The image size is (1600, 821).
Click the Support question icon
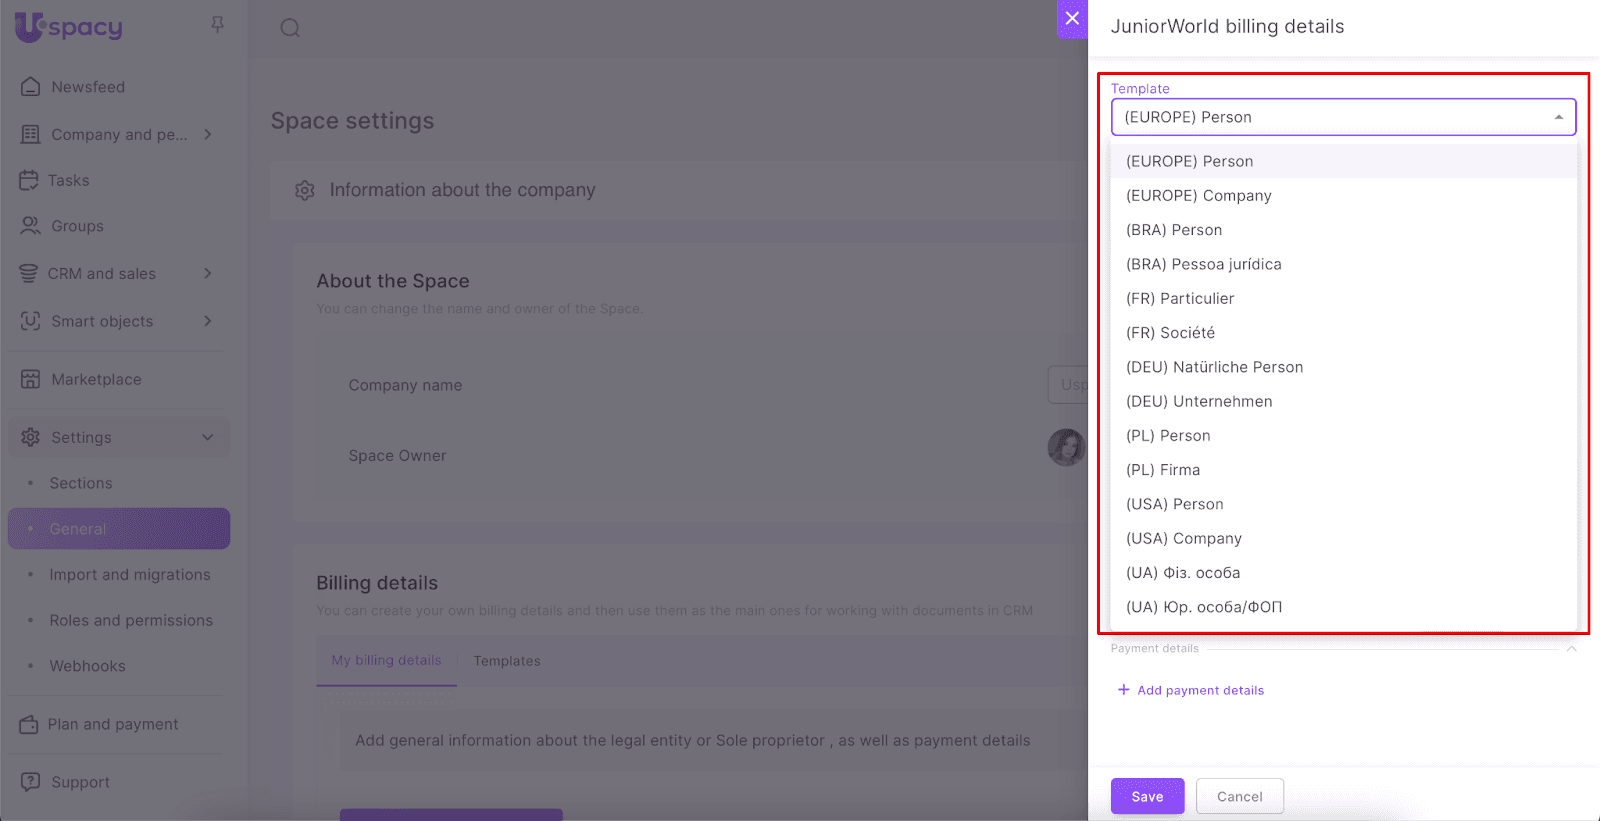coord(31,782)
